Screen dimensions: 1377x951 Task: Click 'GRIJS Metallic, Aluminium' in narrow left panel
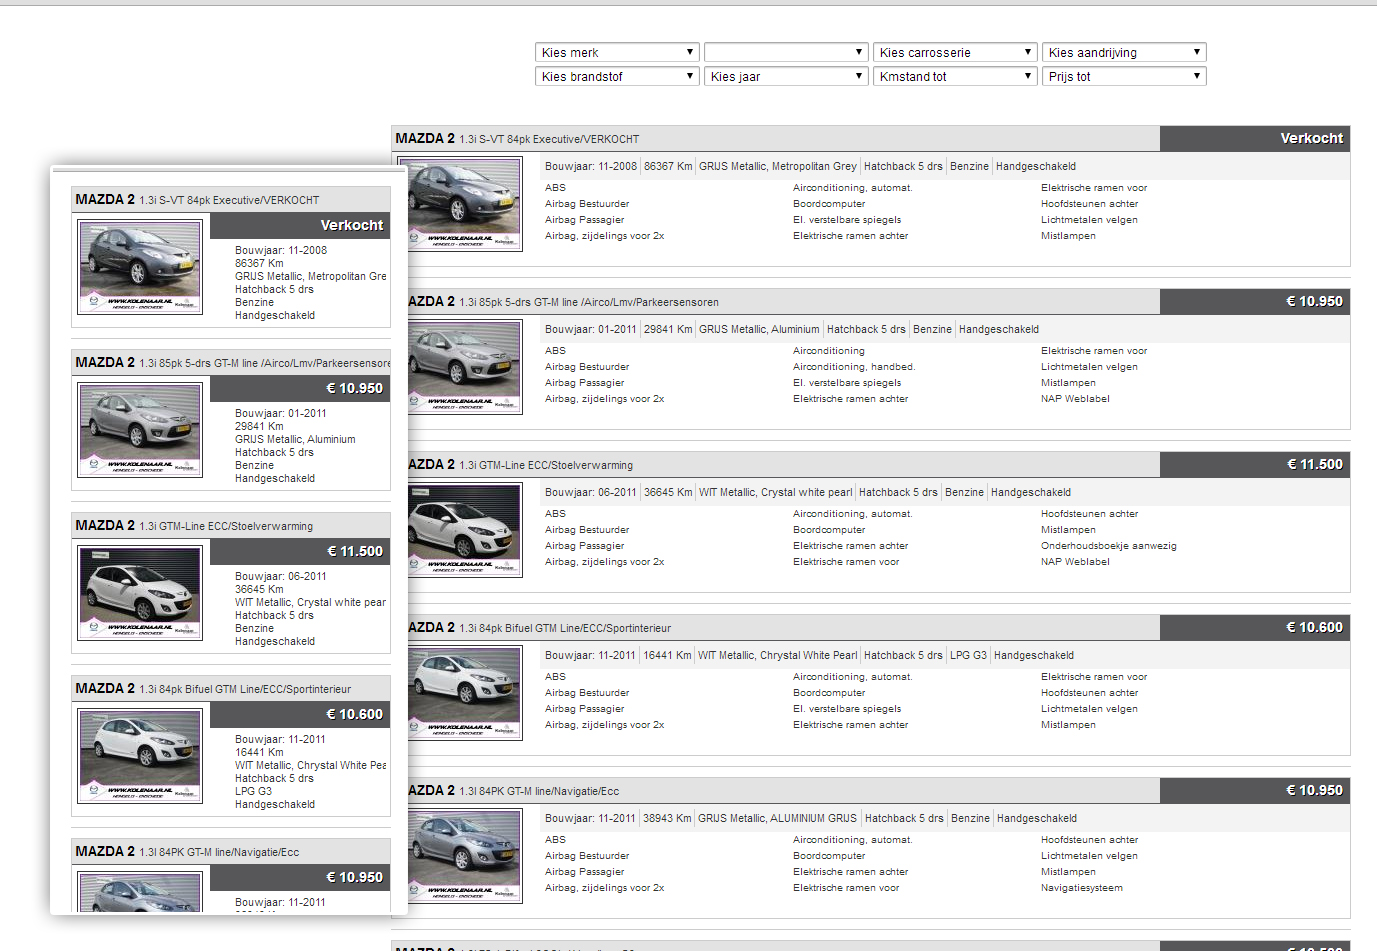[x=295, y=440]
